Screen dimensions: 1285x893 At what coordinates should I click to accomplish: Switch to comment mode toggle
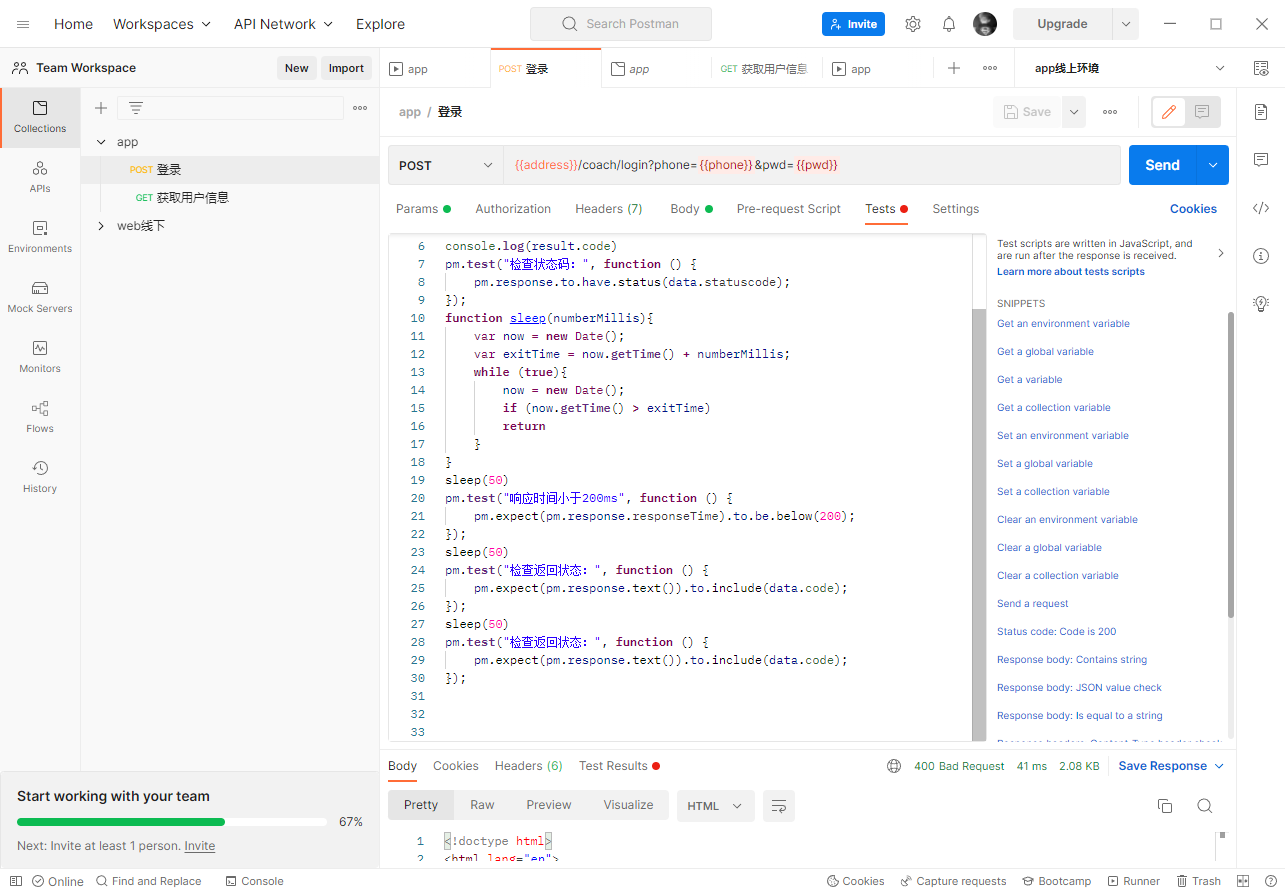point(1203,112)
